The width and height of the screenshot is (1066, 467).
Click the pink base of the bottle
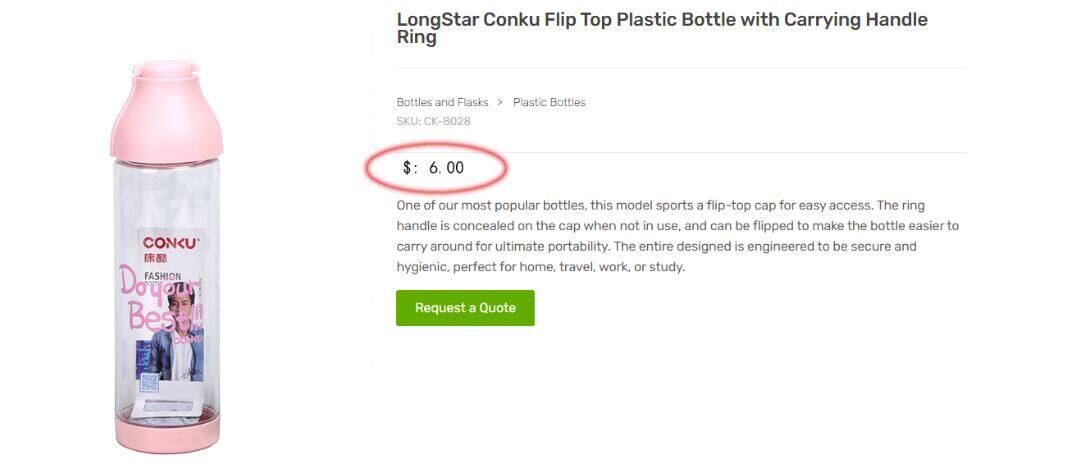[167, 433]
